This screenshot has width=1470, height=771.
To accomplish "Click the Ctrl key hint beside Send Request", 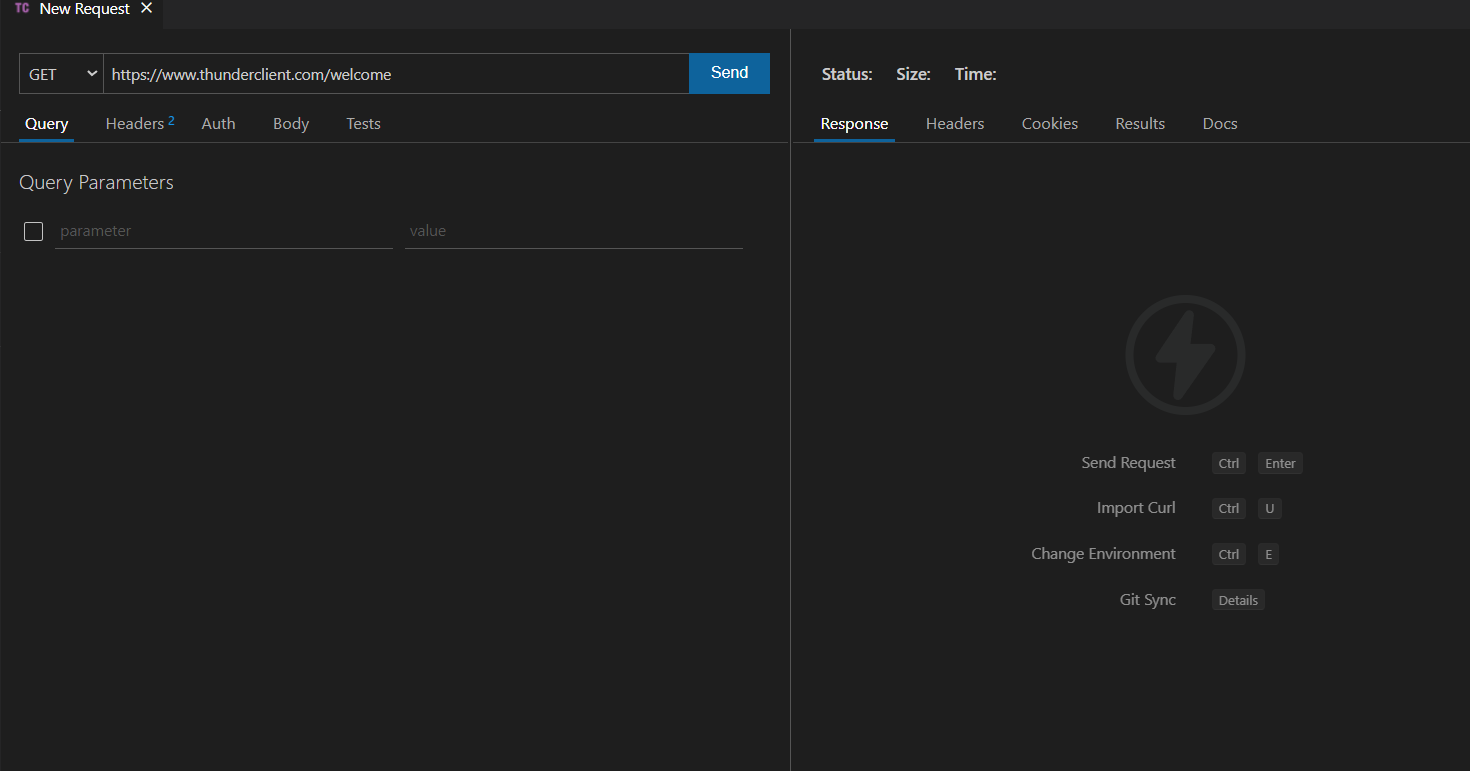I will point(1229,463).
